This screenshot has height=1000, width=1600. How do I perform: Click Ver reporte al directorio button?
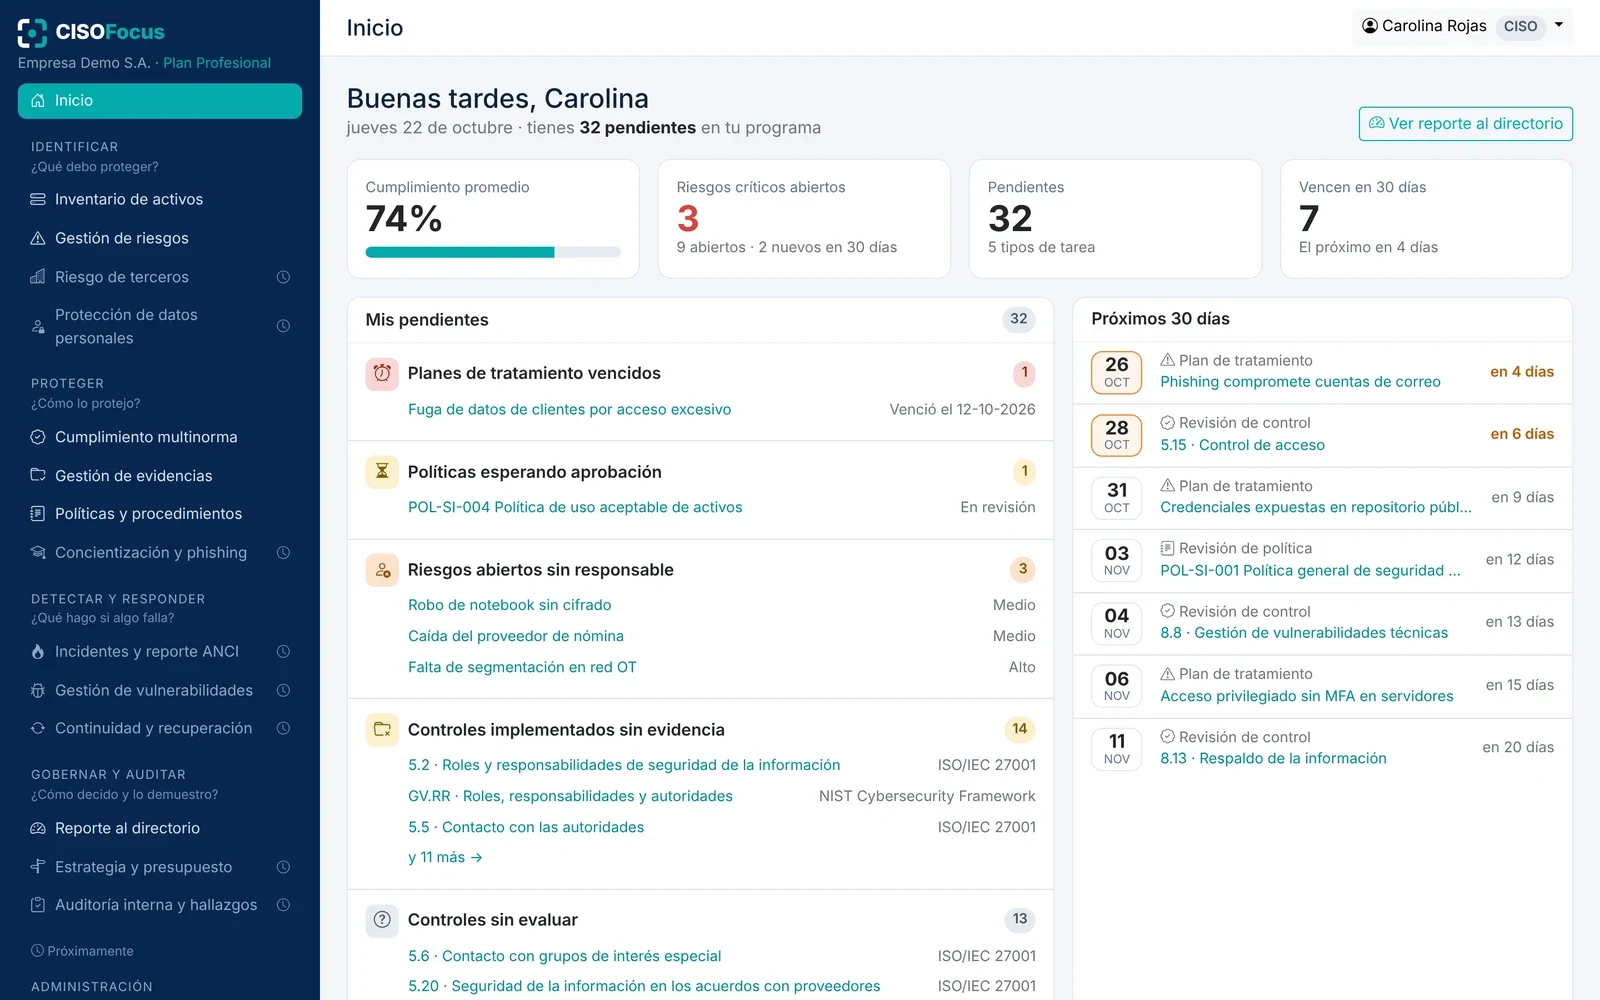click(x=1465, y=124)
